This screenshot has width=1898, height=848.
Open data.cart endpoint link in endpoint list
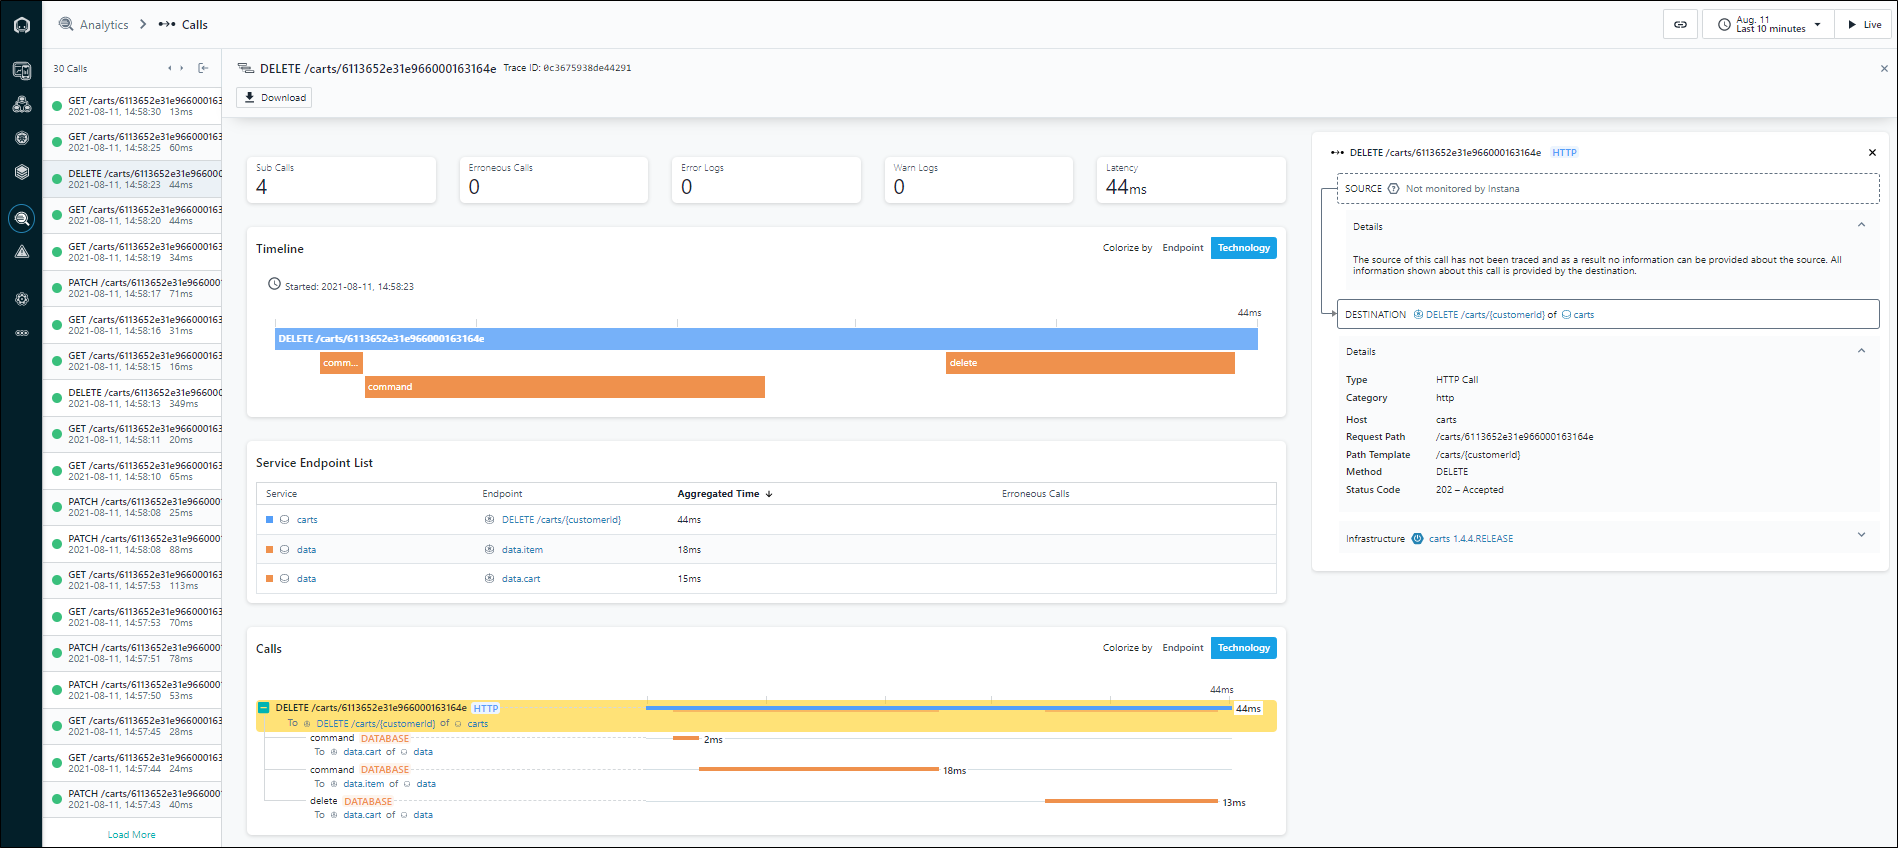(x=521, y=579)
